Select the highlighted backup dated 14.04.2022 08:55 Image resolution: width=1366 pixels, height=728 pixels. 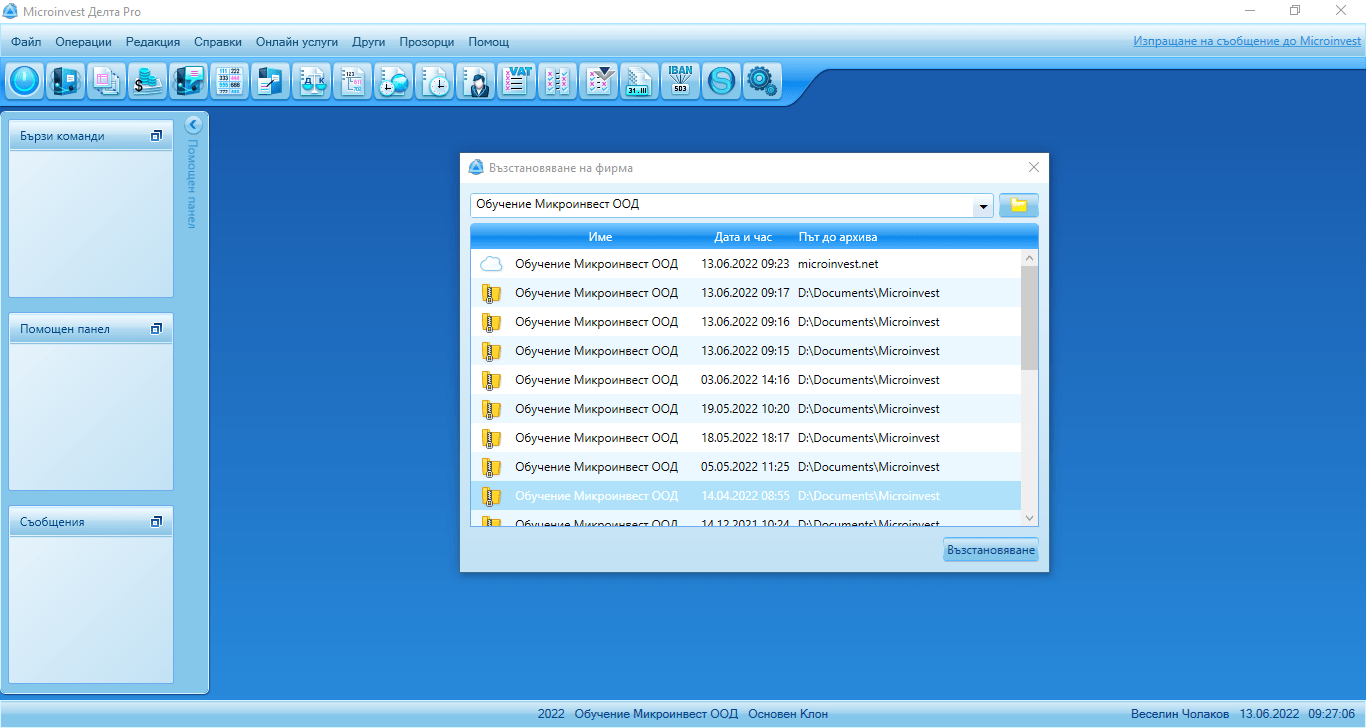(746, 496)
